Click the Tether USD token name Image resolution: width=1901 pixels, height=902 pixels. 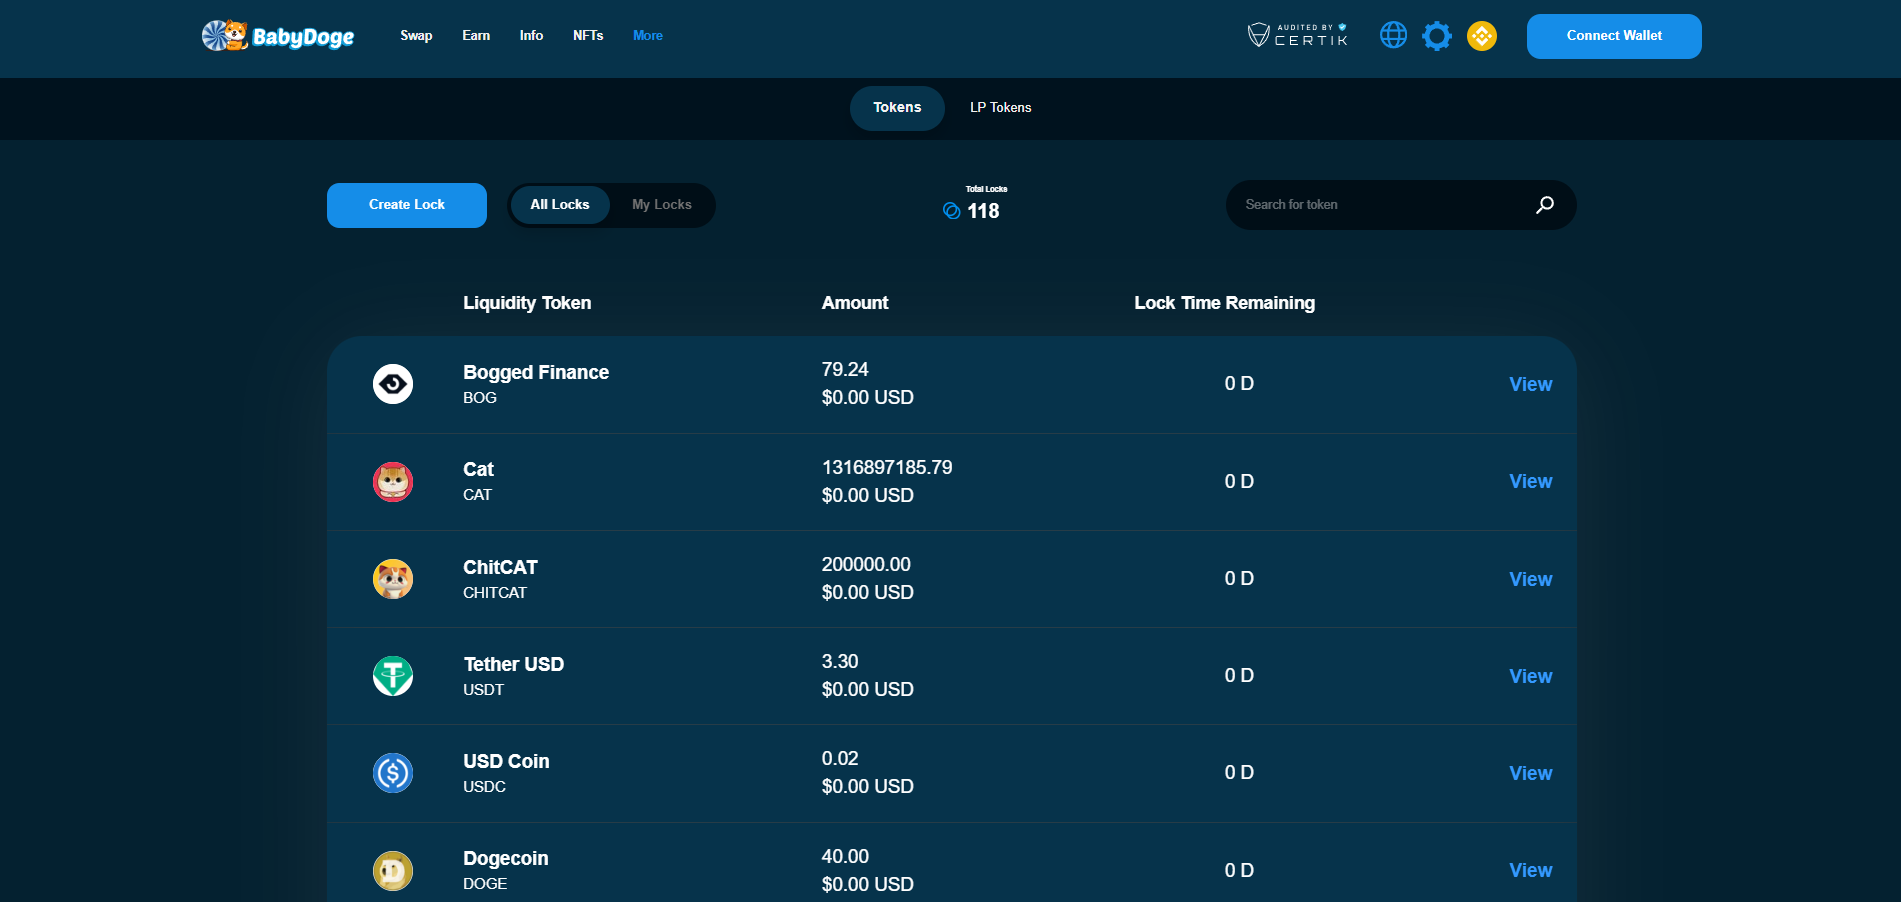pyautogui.click(x=513, y=664)
